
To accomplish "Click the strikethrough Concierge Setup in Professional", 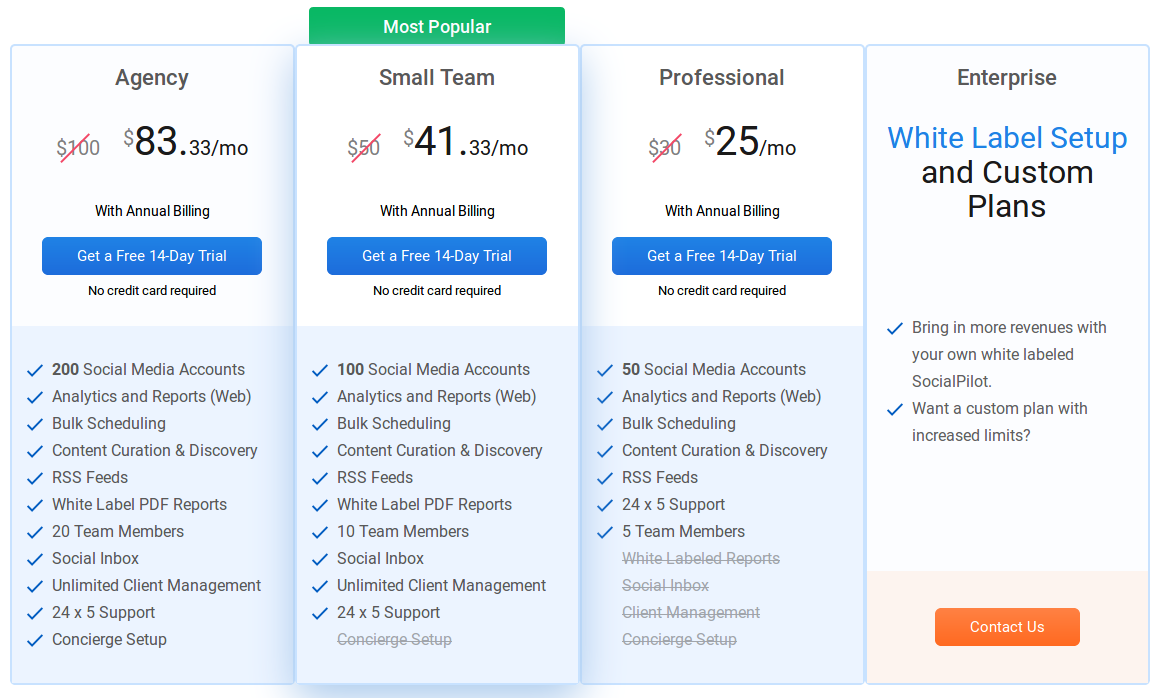I will 679,639.
